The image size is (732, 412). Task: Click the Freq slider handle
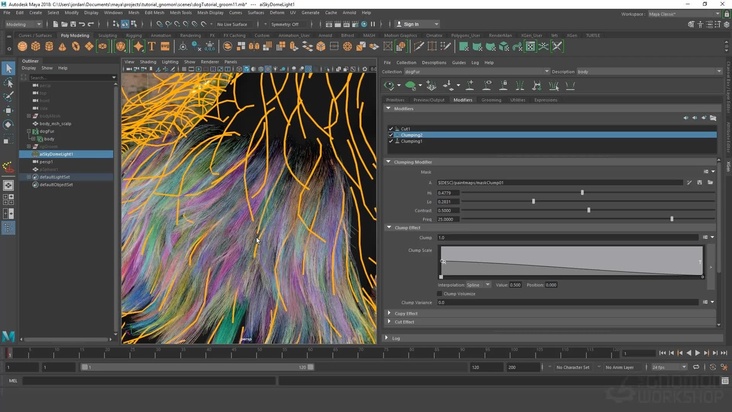pos(671,218)
